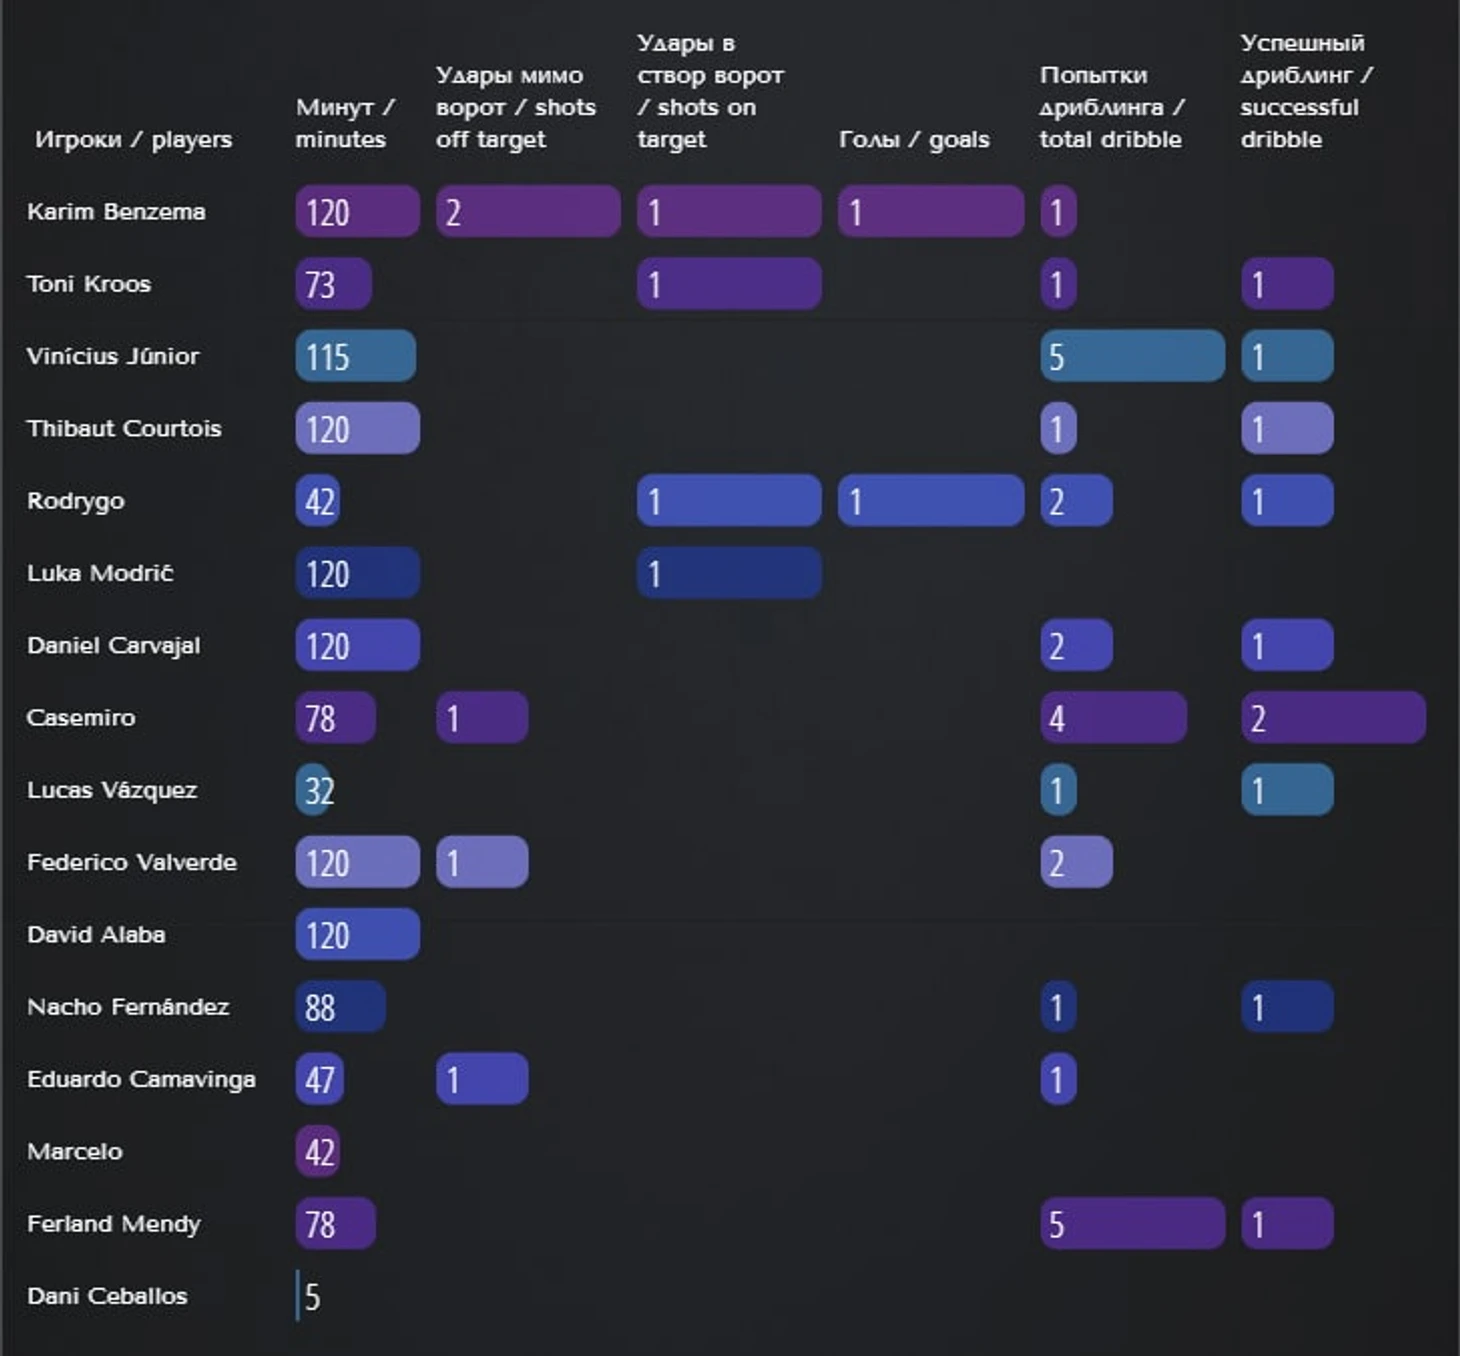Click the total dribble column header
The height and width of the screenshot is (1356, 1460).
click(x=1111, y=107)
